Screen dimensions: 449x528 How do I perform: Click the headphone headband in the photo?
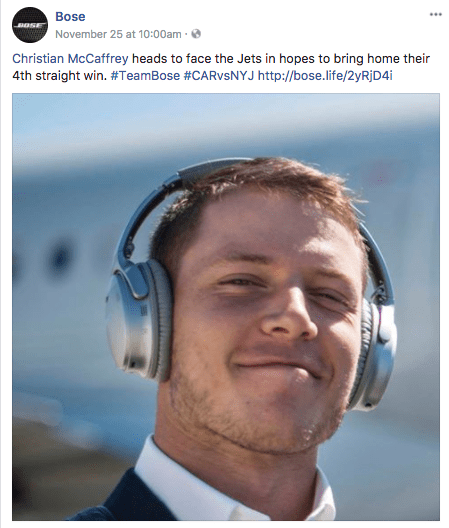[x=209, y=172]
